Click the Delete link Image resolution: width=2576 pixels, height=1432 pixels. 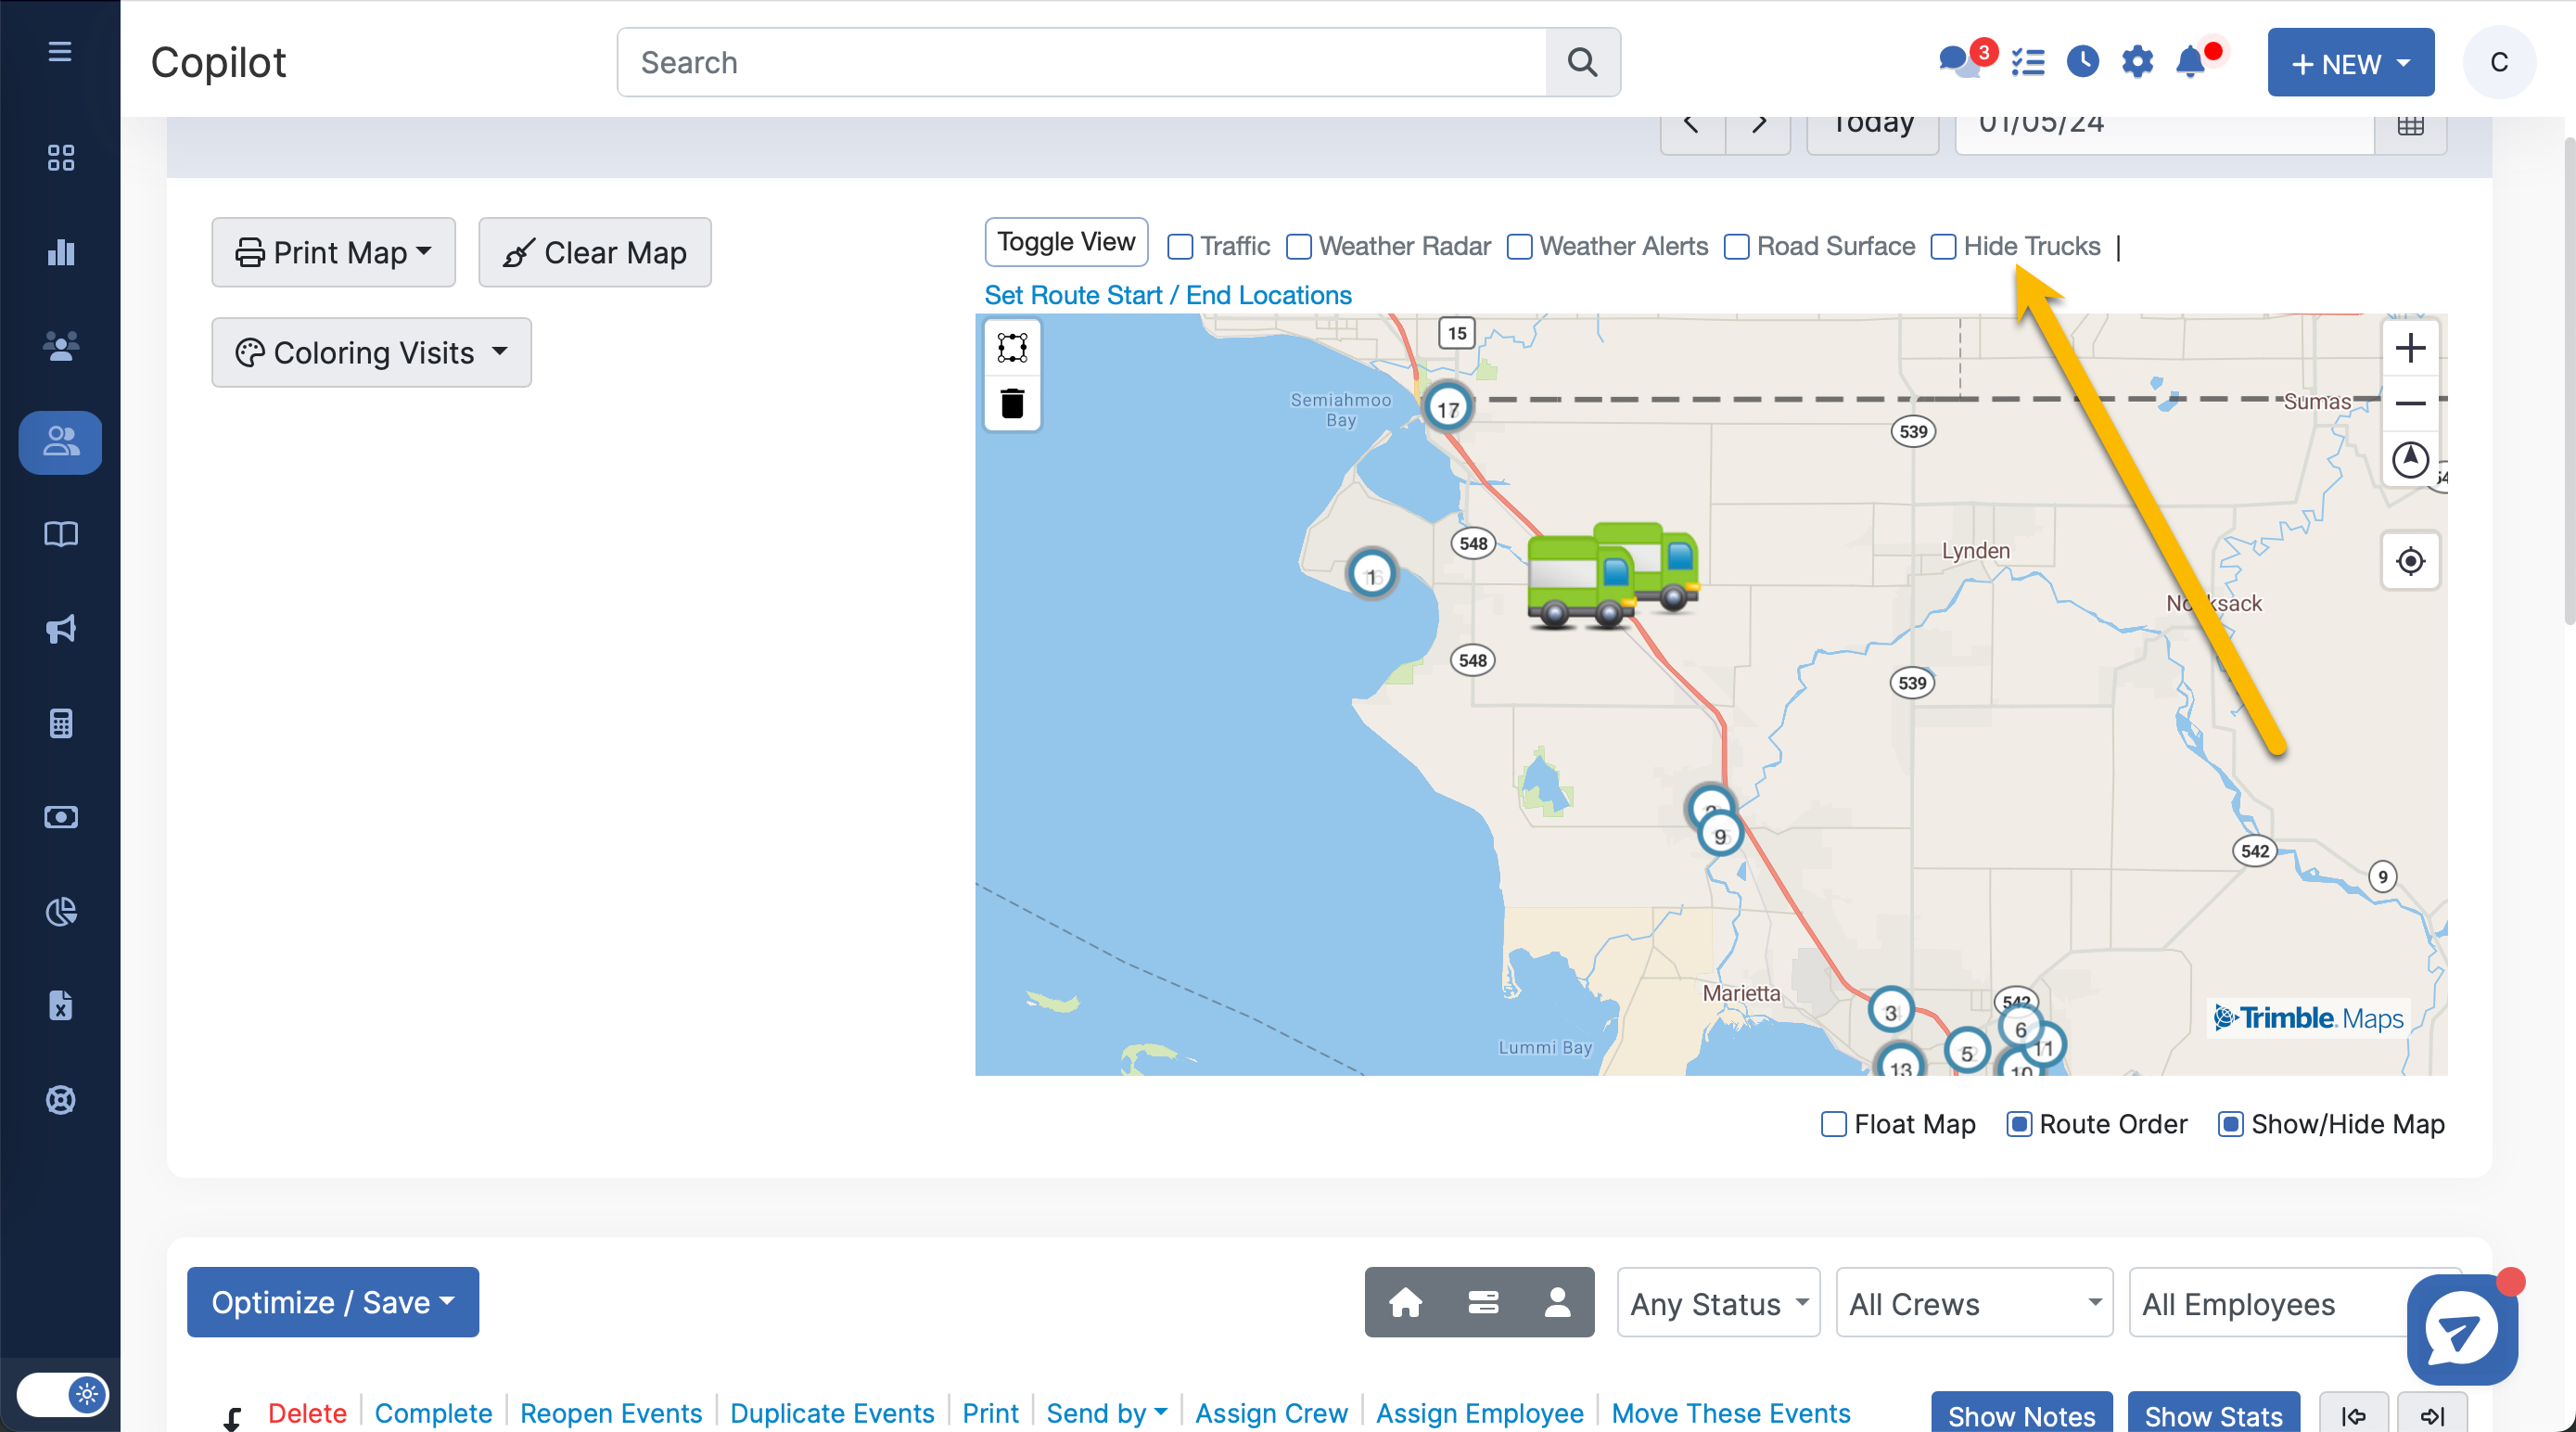click(307, 1413)
